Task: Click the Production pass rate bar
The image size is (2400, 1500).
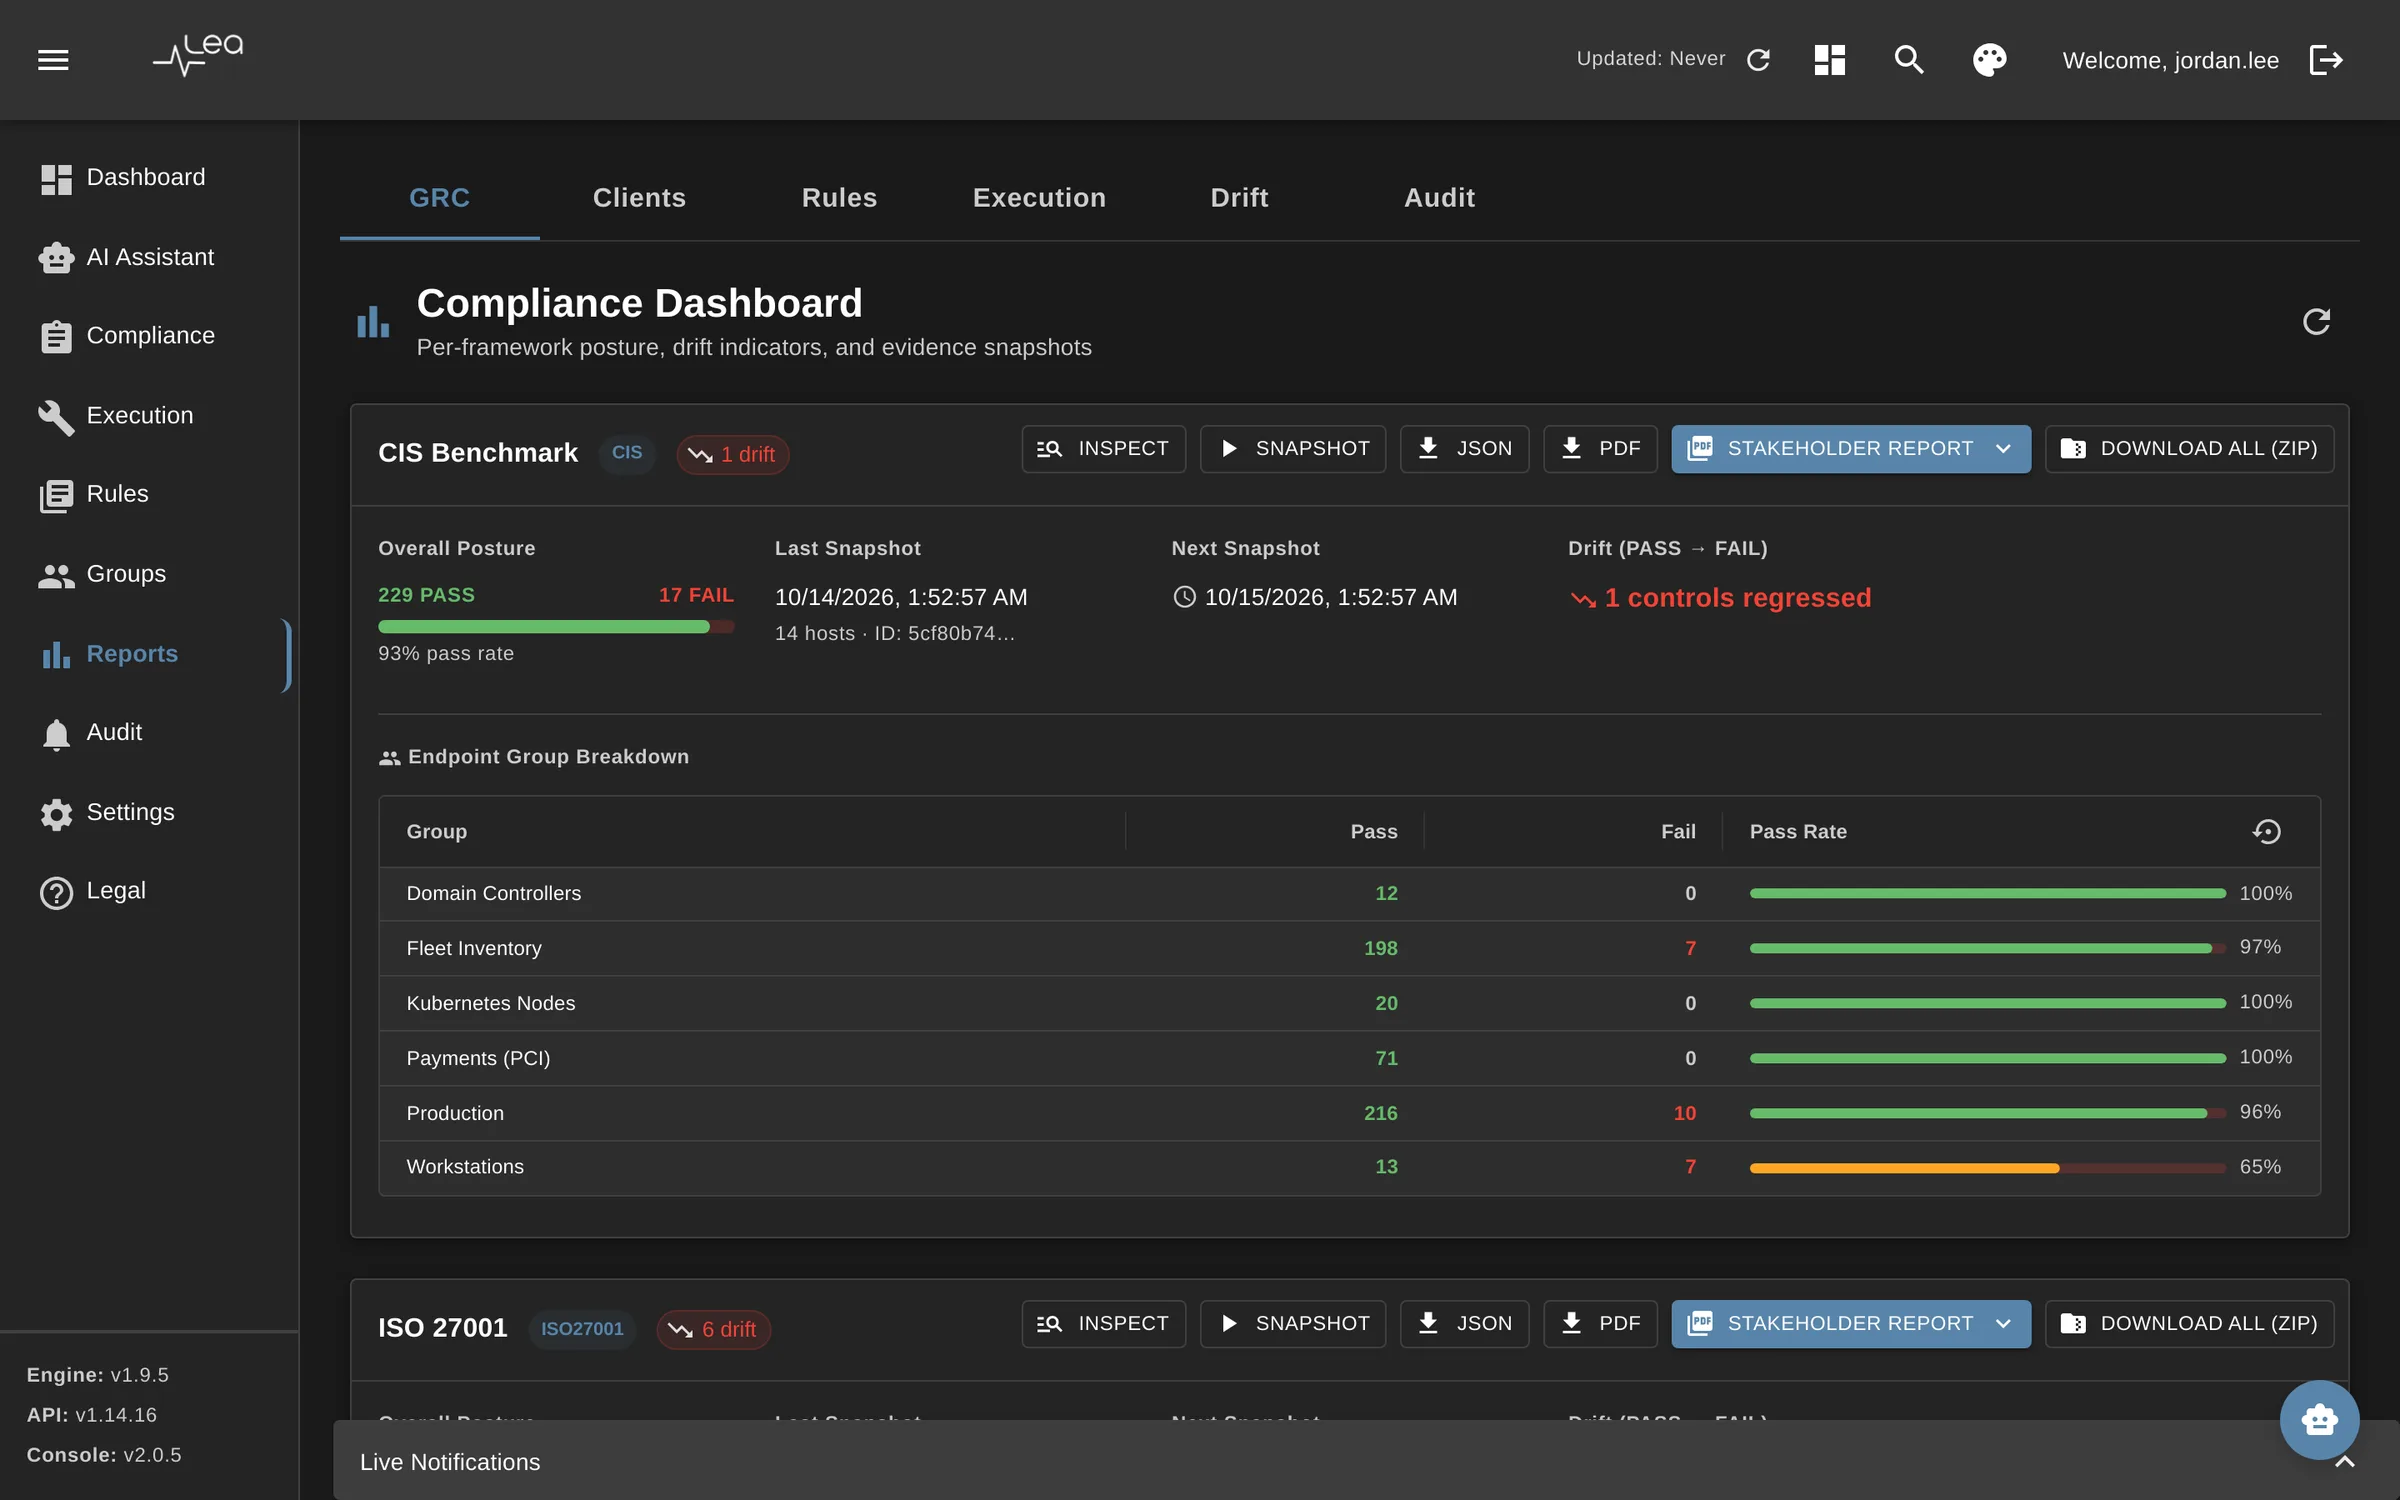Action: [x=1987, y=1113]
